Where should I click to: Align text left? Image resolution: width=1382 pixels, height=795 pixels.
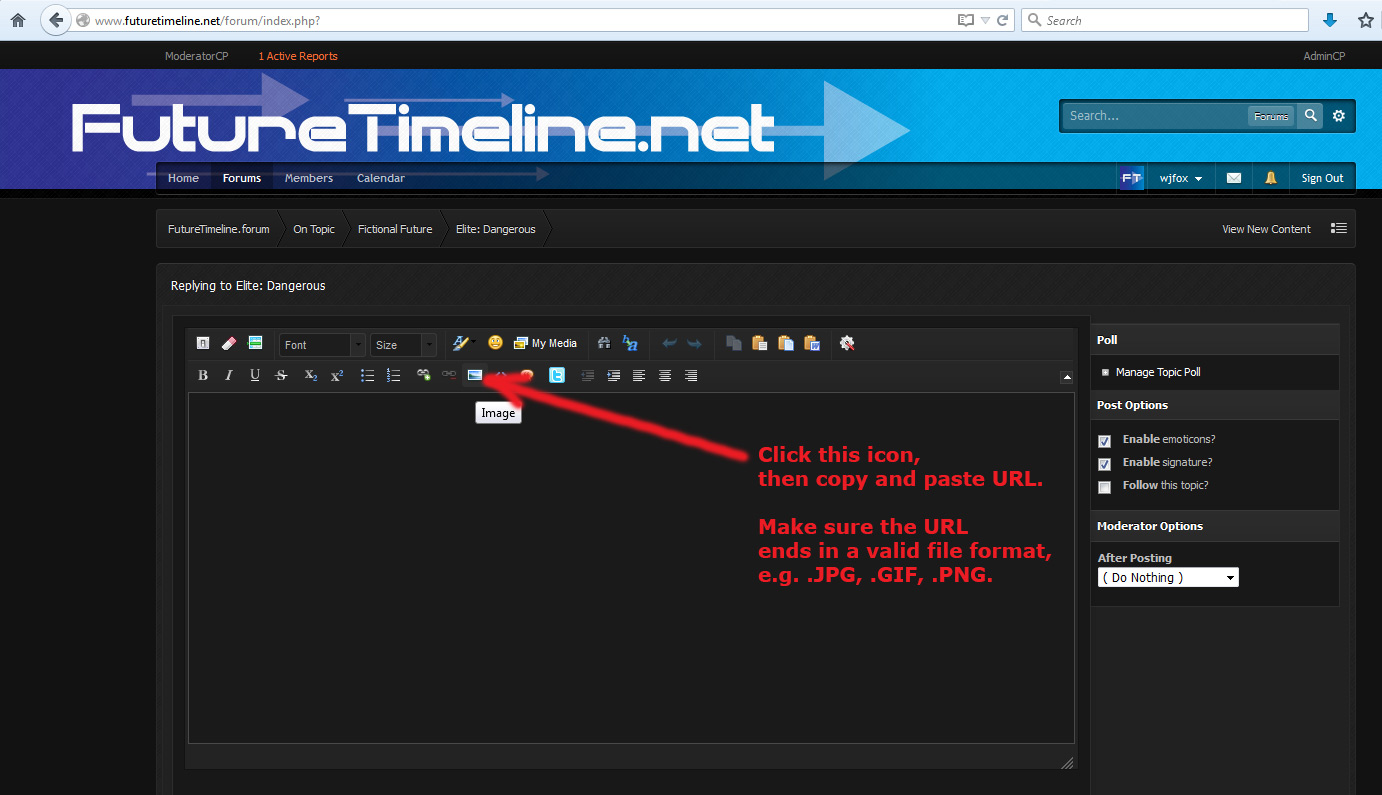[x=639, y=375]
